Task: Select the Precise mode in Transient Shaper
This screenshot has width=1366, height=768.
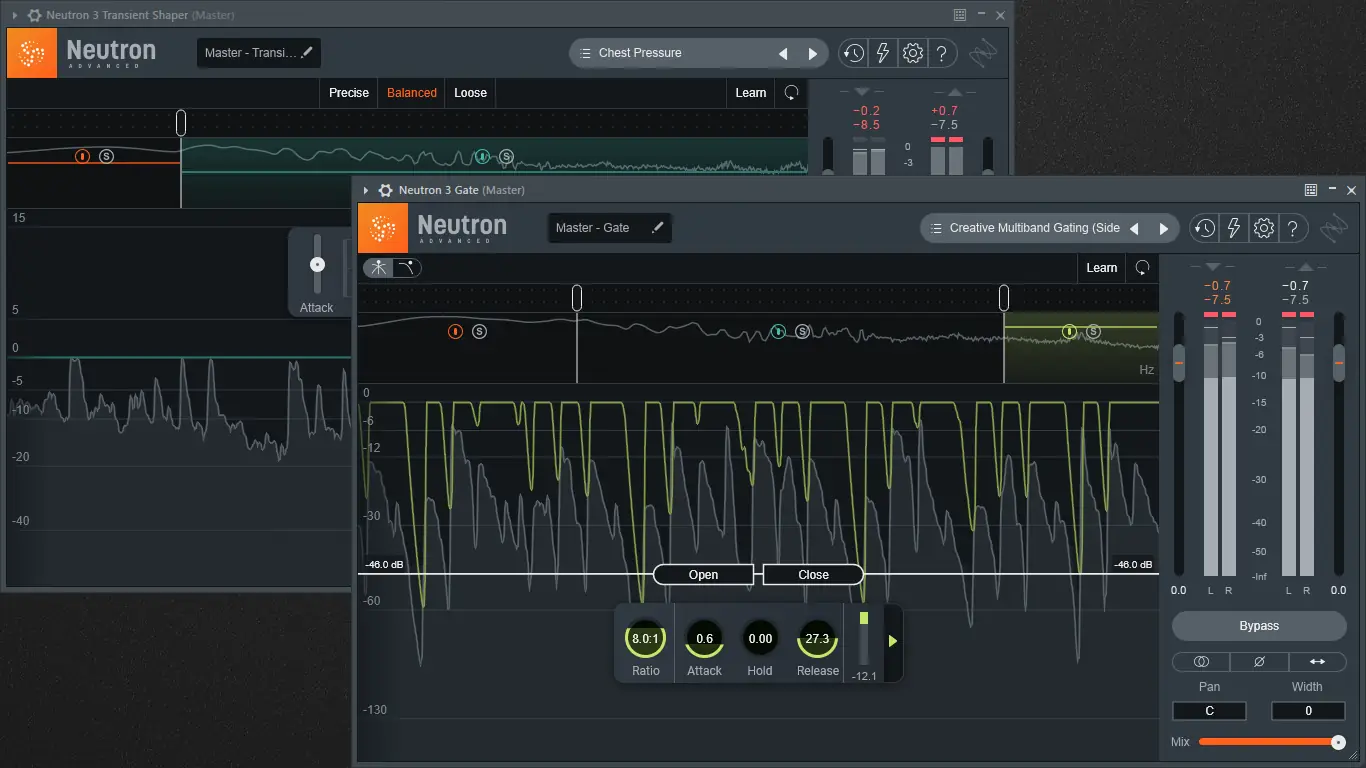Action: pyautogui.click(x=349, y=92)
